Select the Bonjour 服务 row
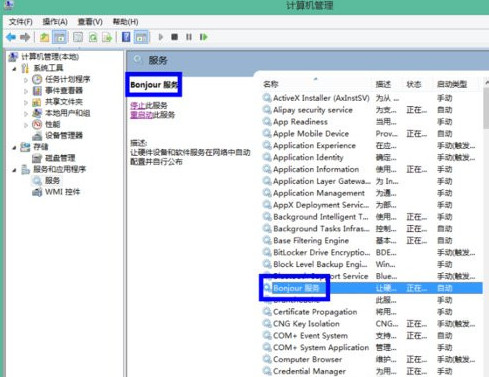The width and height of the screenshot is (489, 377). [372, 288]
